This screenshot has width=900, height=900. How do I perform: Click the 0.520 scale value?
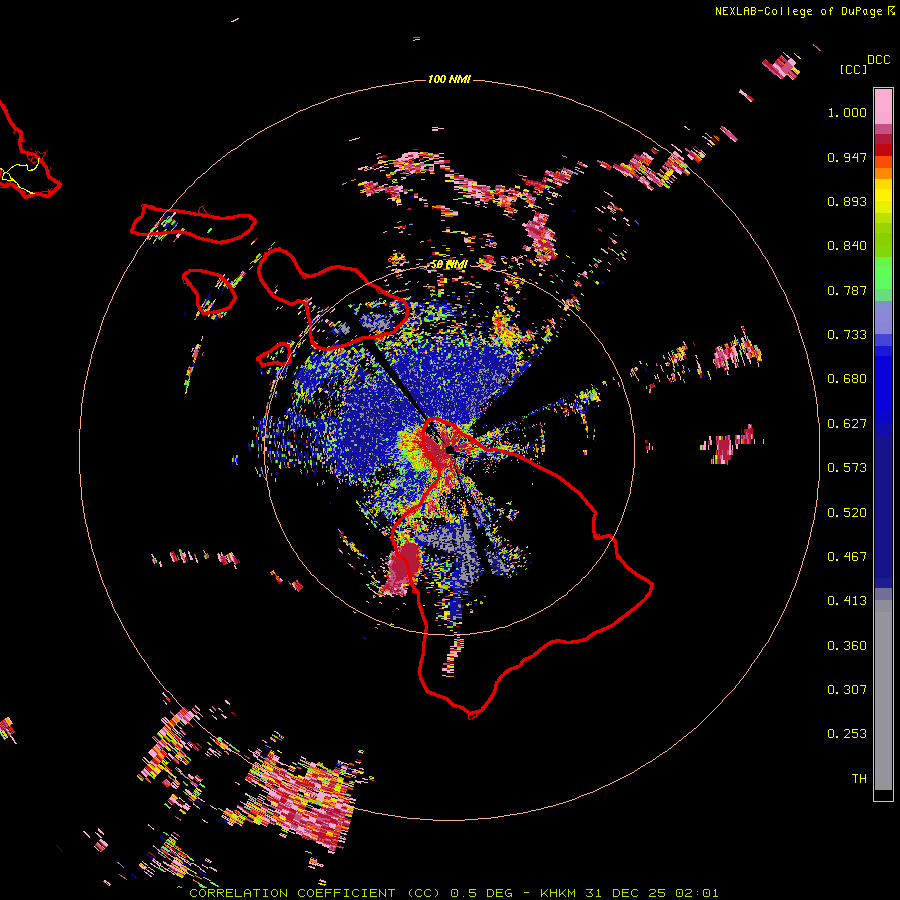pos(847,513)
